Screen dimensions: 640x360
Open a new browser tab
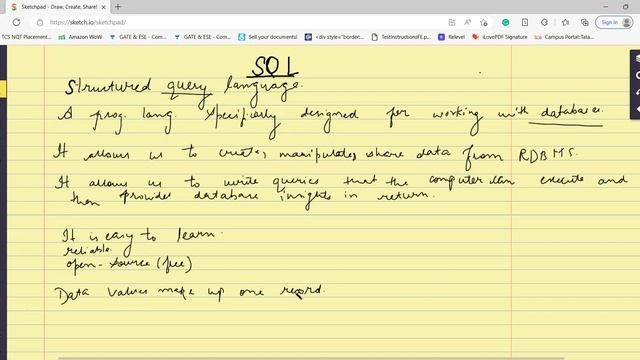pos(118,7)
